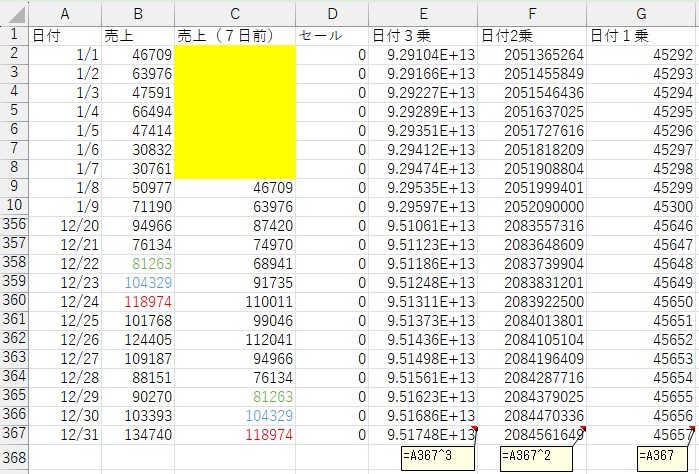Click the yellow cell in row 8
The image size is (699, 474).
(x=235, y=168)
